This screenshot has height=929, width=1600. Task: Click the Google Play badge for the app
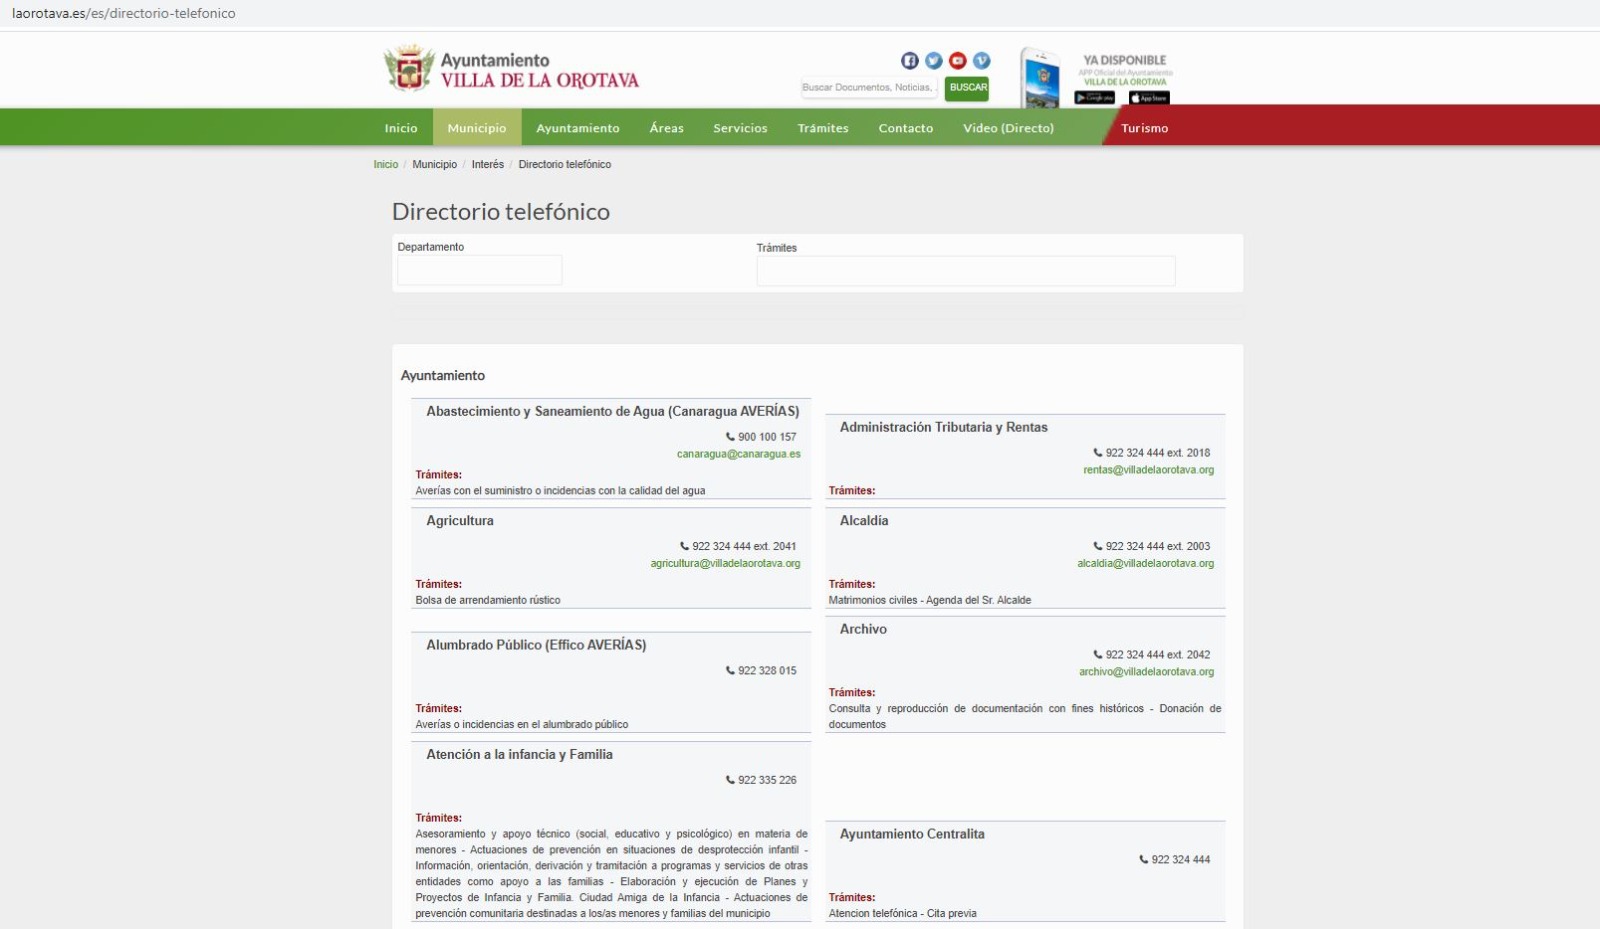pos(1094,97)
